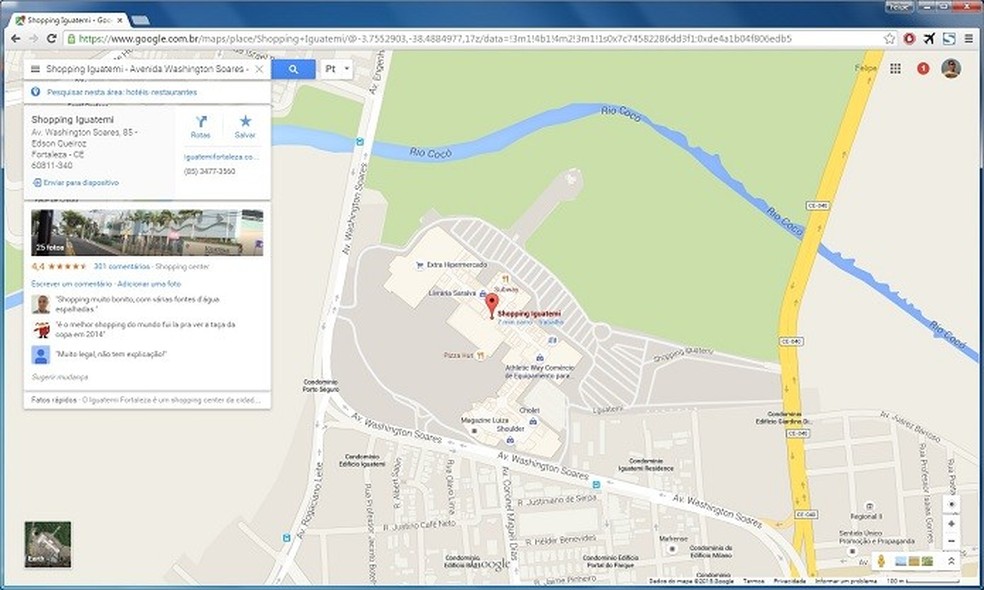Click Enviar para dispositivo link

click(76, 183)
